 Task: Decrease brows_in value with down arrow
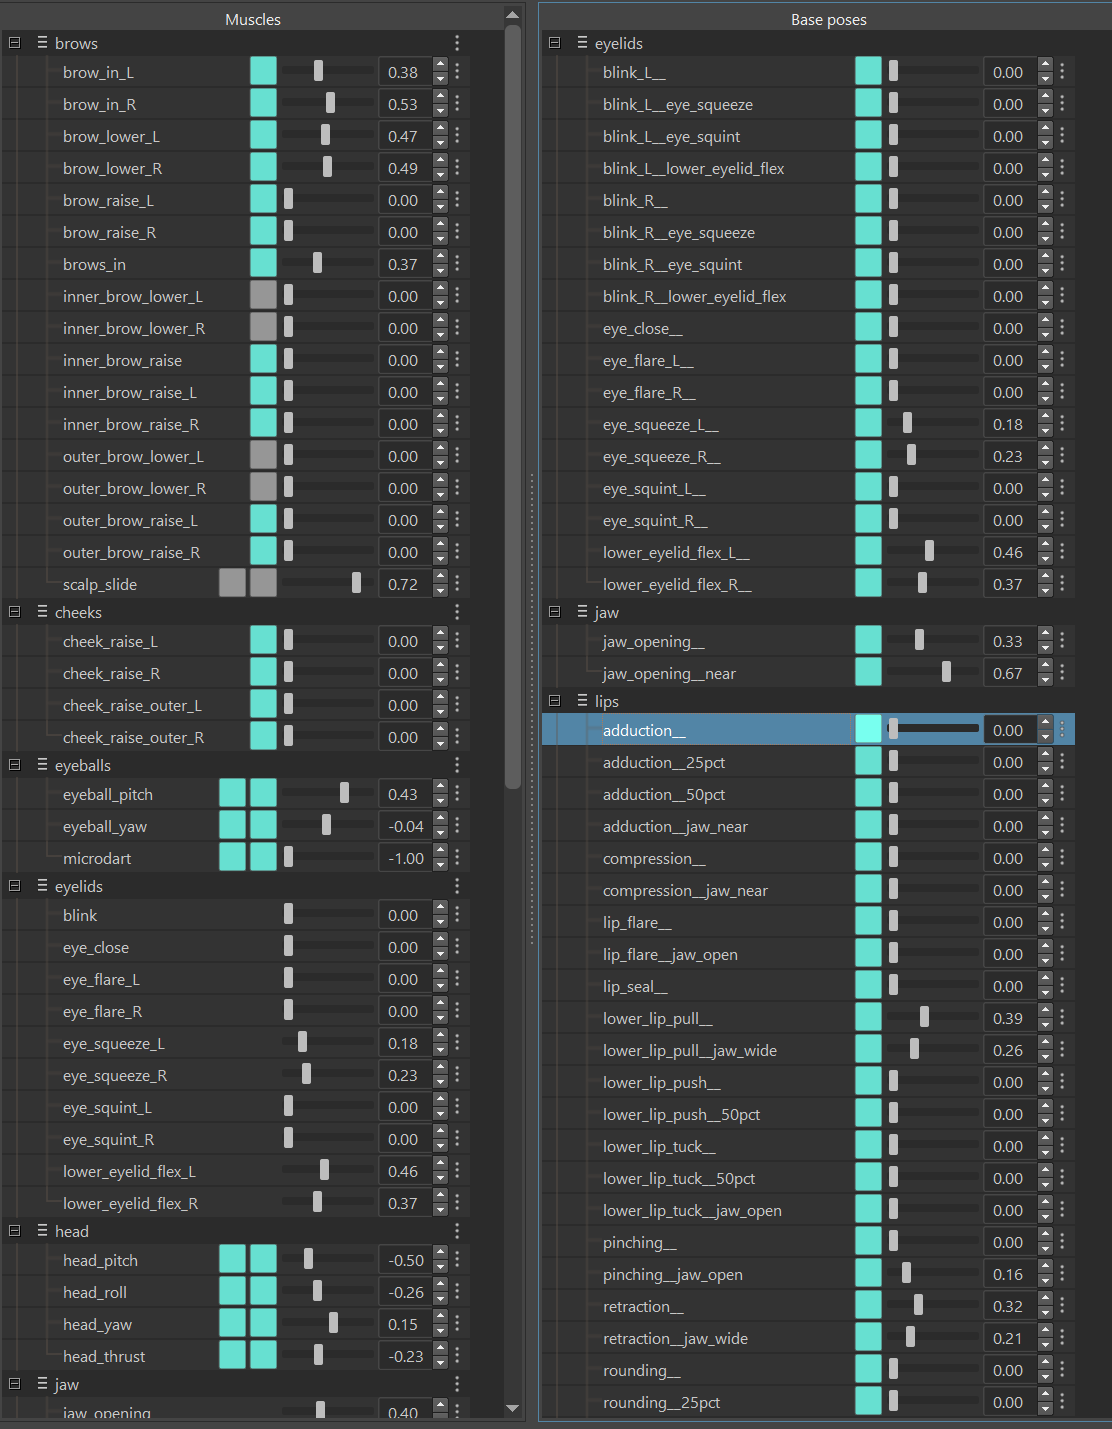click(x=440, y=271)
